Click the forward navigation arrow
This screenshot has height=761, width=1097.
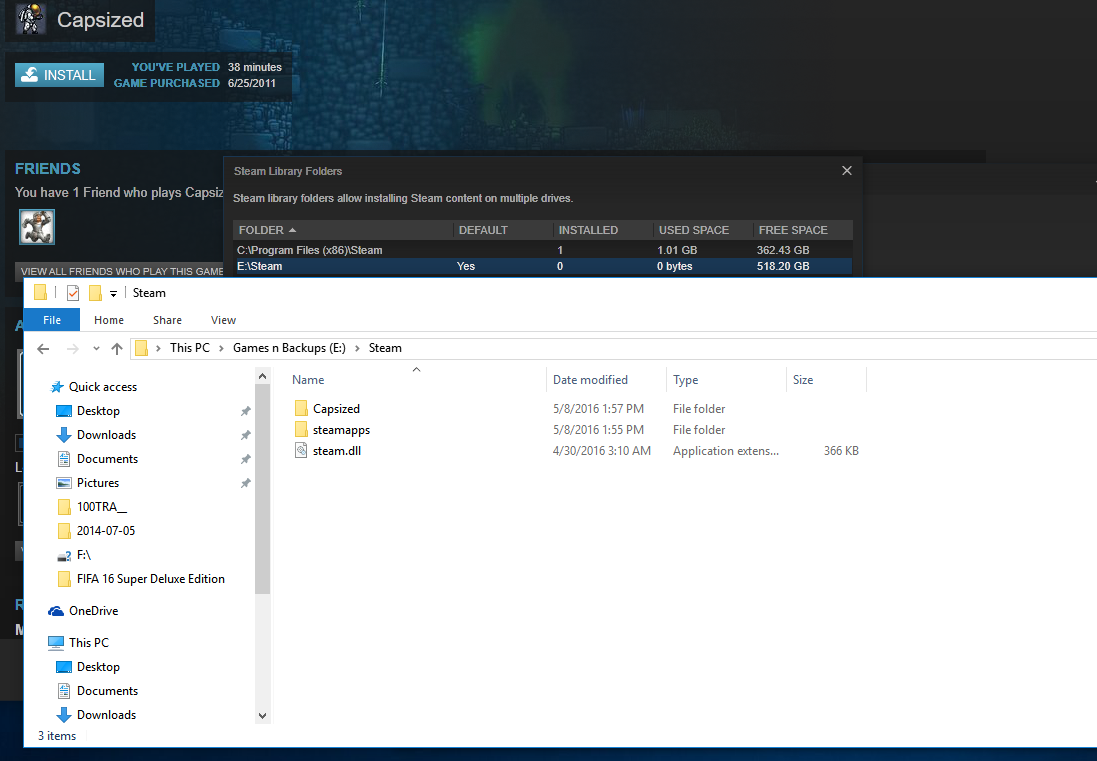73,348
